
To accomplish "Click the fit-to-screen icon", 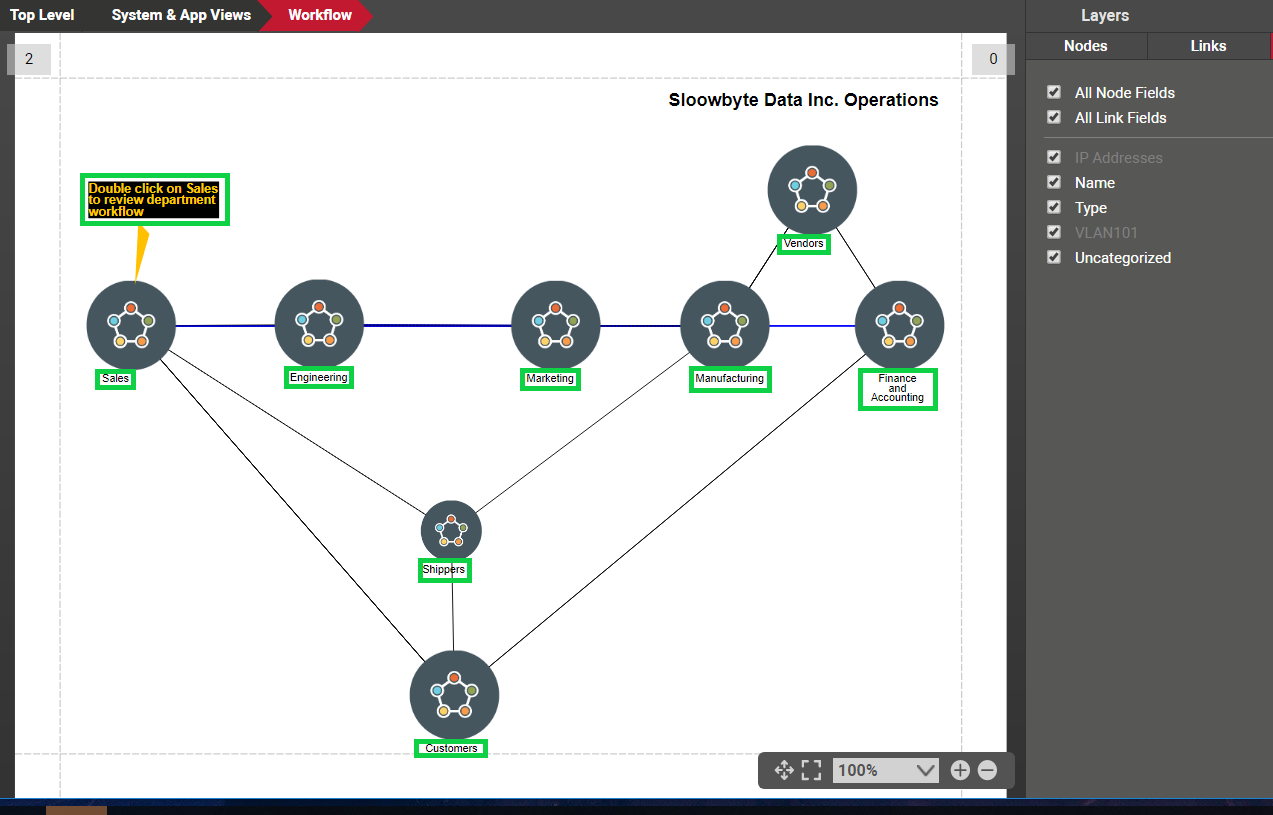I will (x=811, y=770).
